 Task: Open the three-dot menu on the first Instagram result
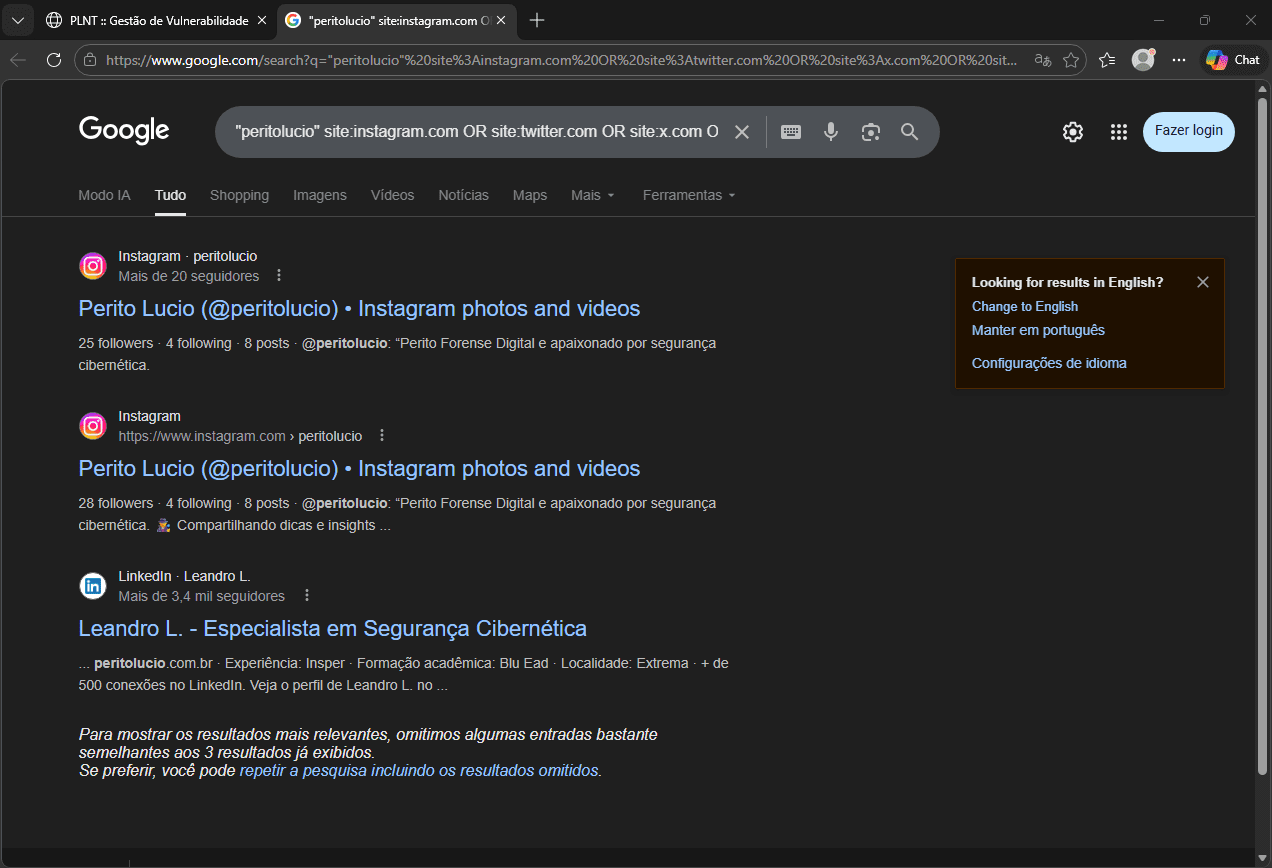278,274
